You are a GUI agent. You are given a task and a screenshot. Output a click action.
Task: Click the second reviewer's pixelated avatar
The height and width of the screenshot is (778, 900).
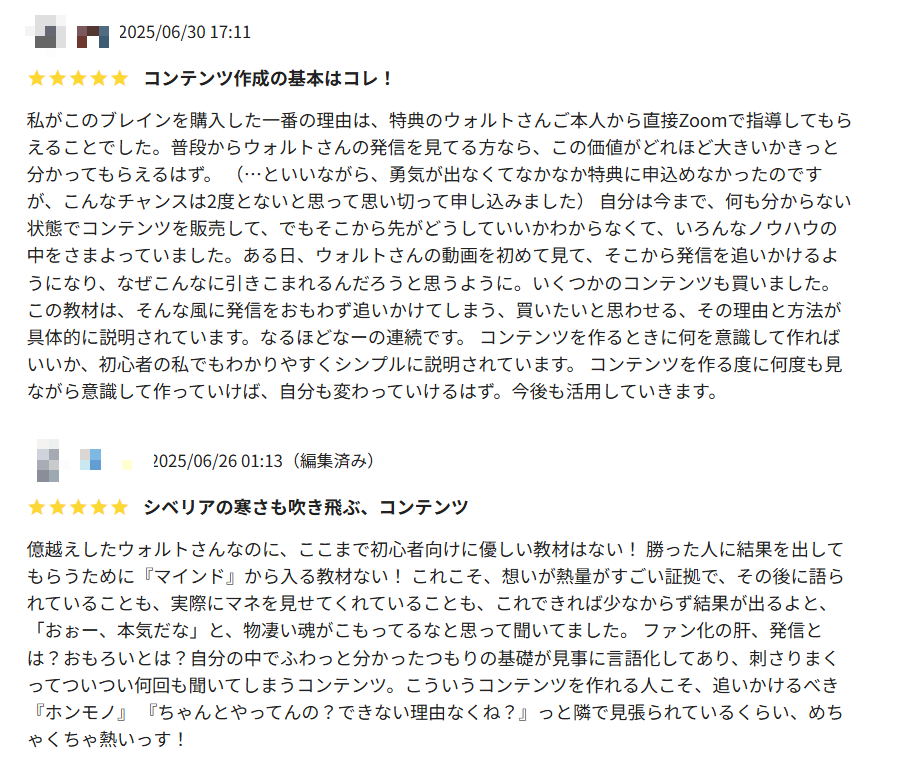point(48,460)
